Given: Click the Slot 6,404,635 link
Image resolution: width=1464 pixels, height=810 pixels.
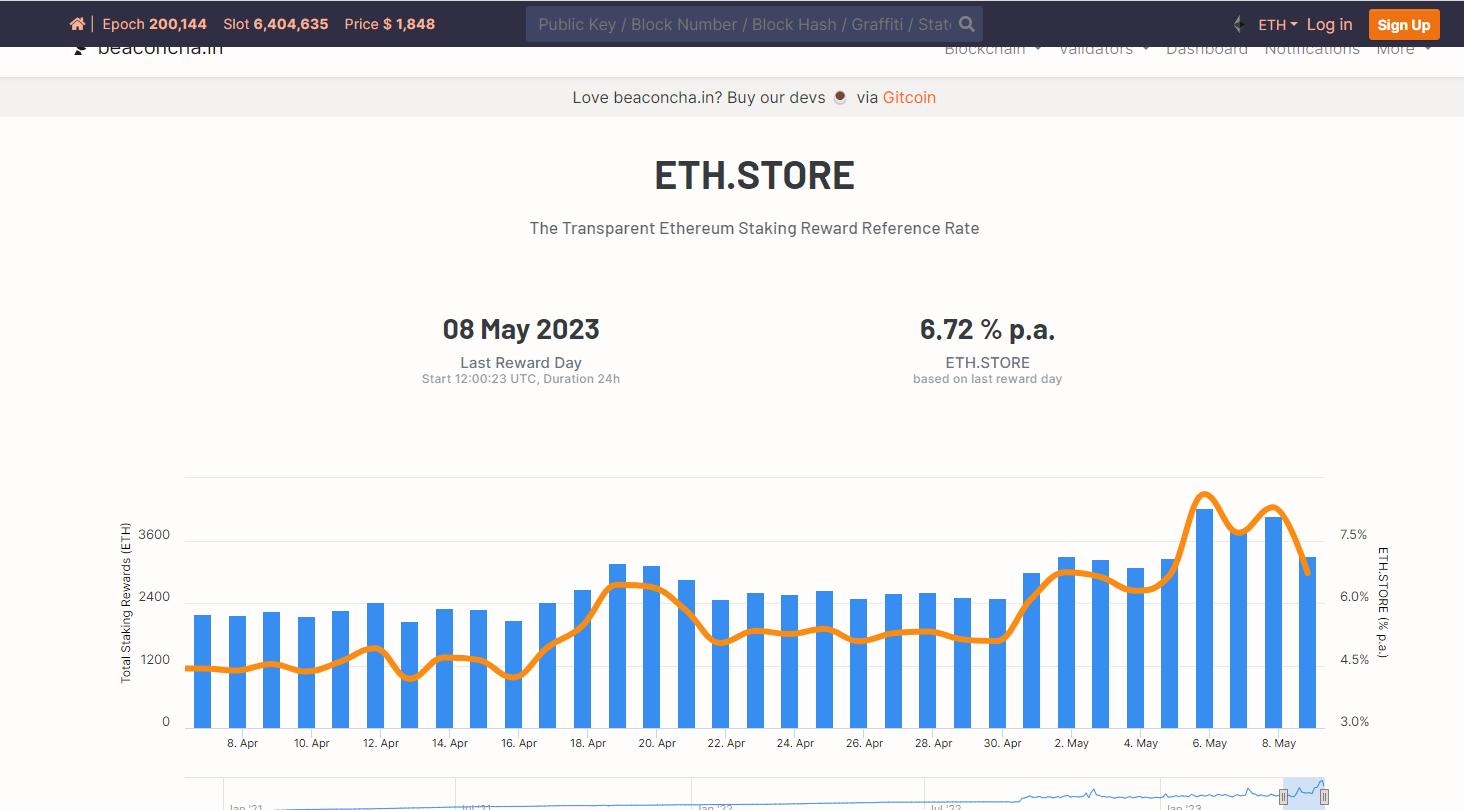Looking at the screenshot, I should click(275, 24).
